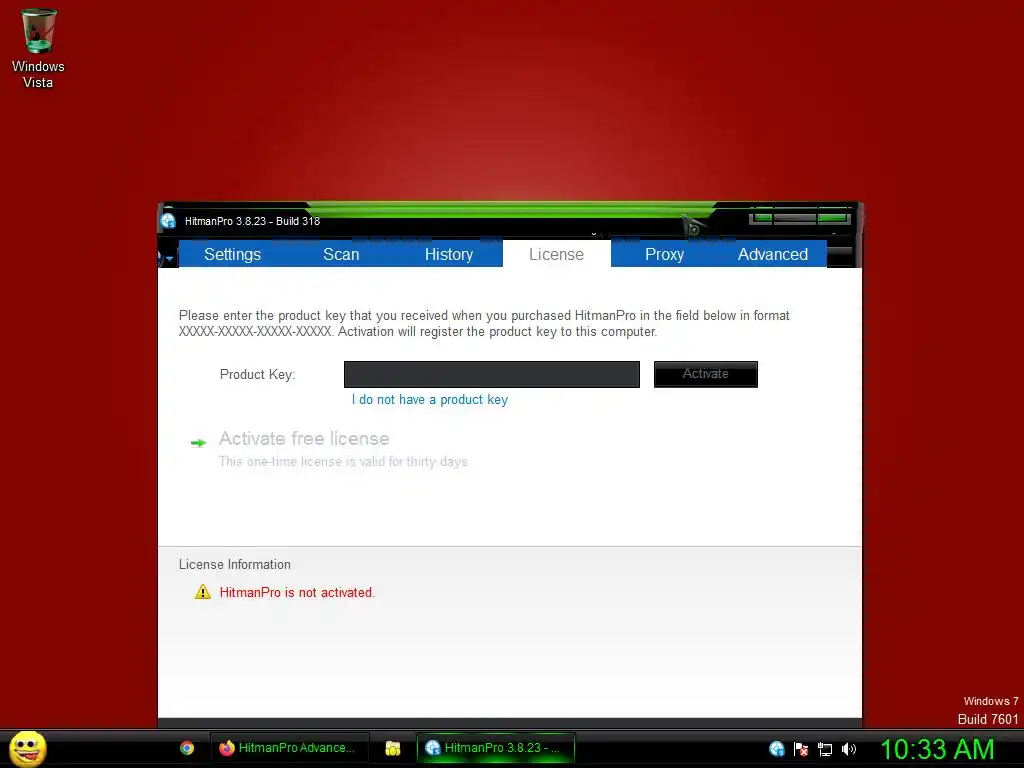Image resolution: width=1024 pixels, height=768 pixels.
Task: Click the green arrow beside Activate free license
Action: [x=199, y=443]
